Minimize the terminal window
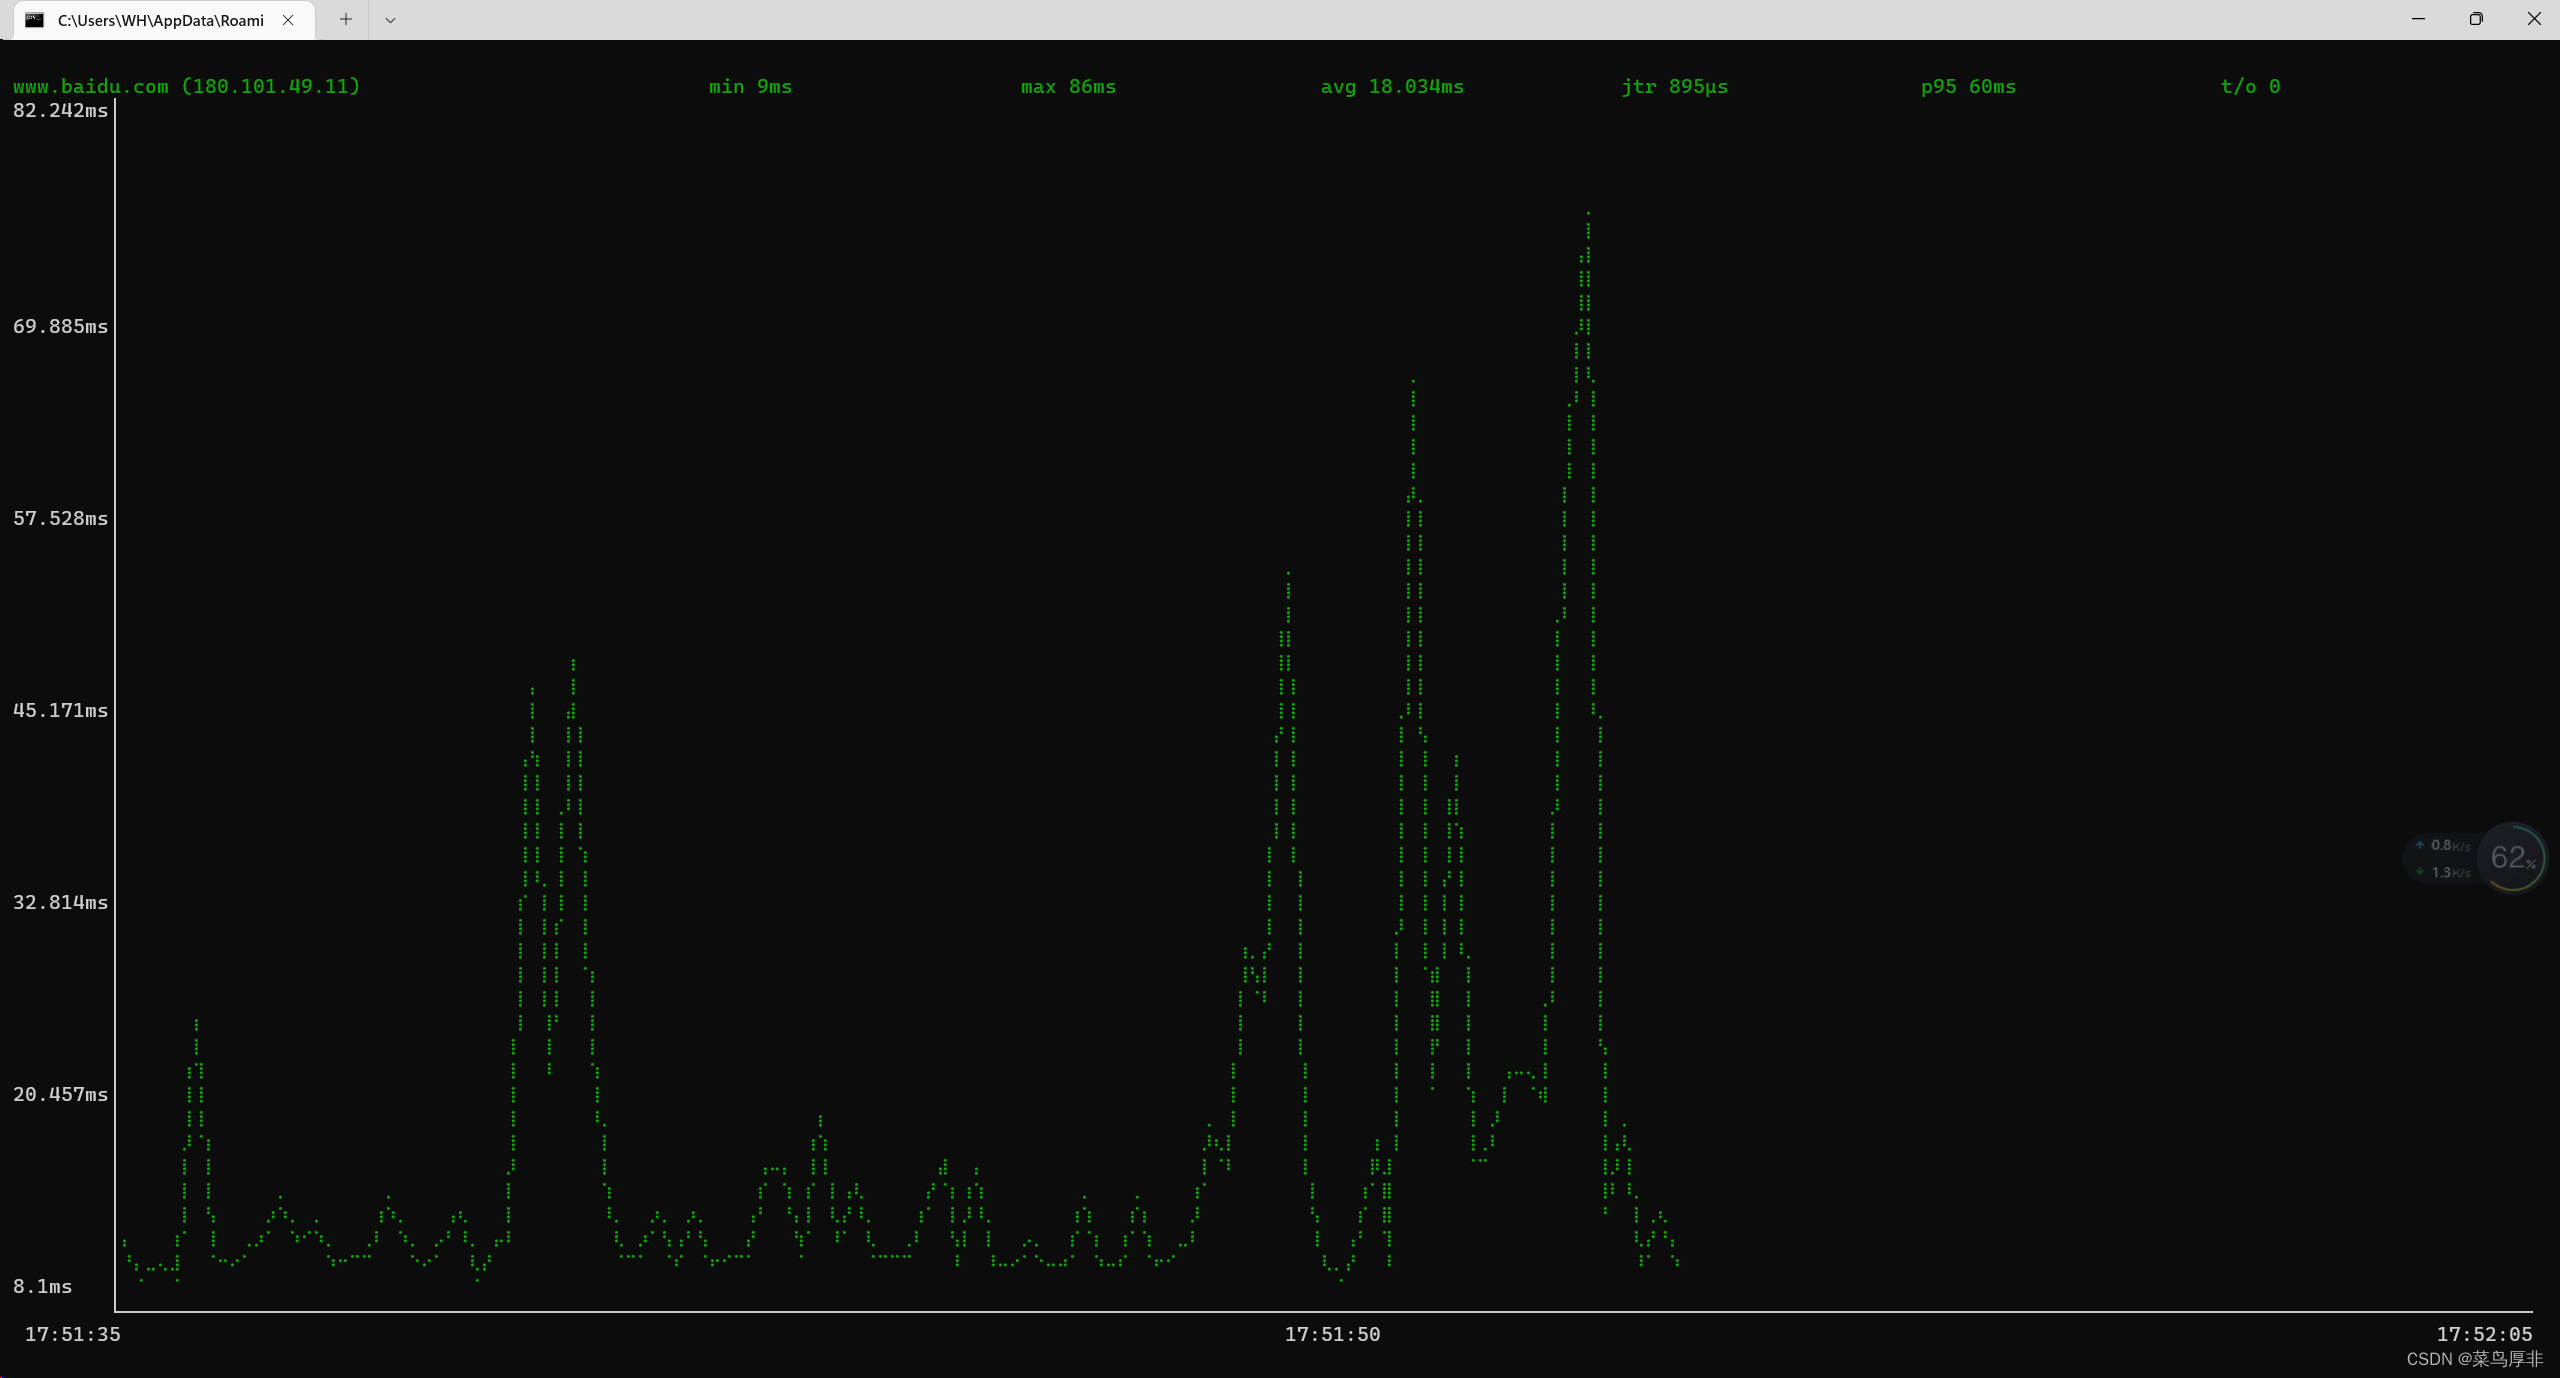Screen dimensions: 2560x1378 coord(2418,19)
